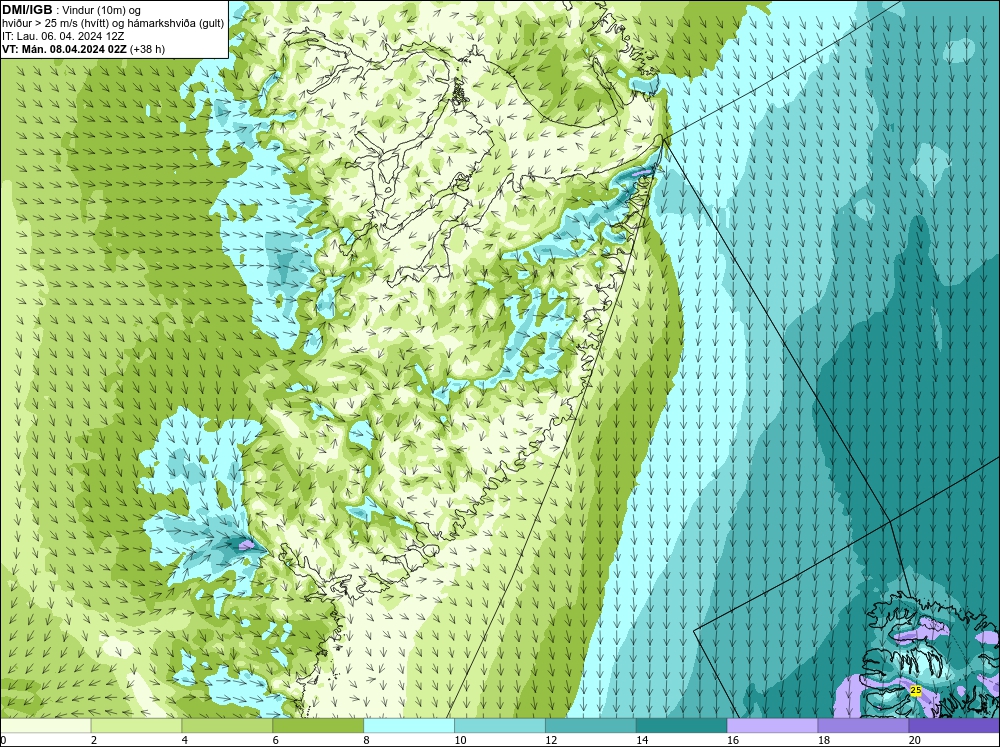Click the legend label 16

[x=733, y=740]
